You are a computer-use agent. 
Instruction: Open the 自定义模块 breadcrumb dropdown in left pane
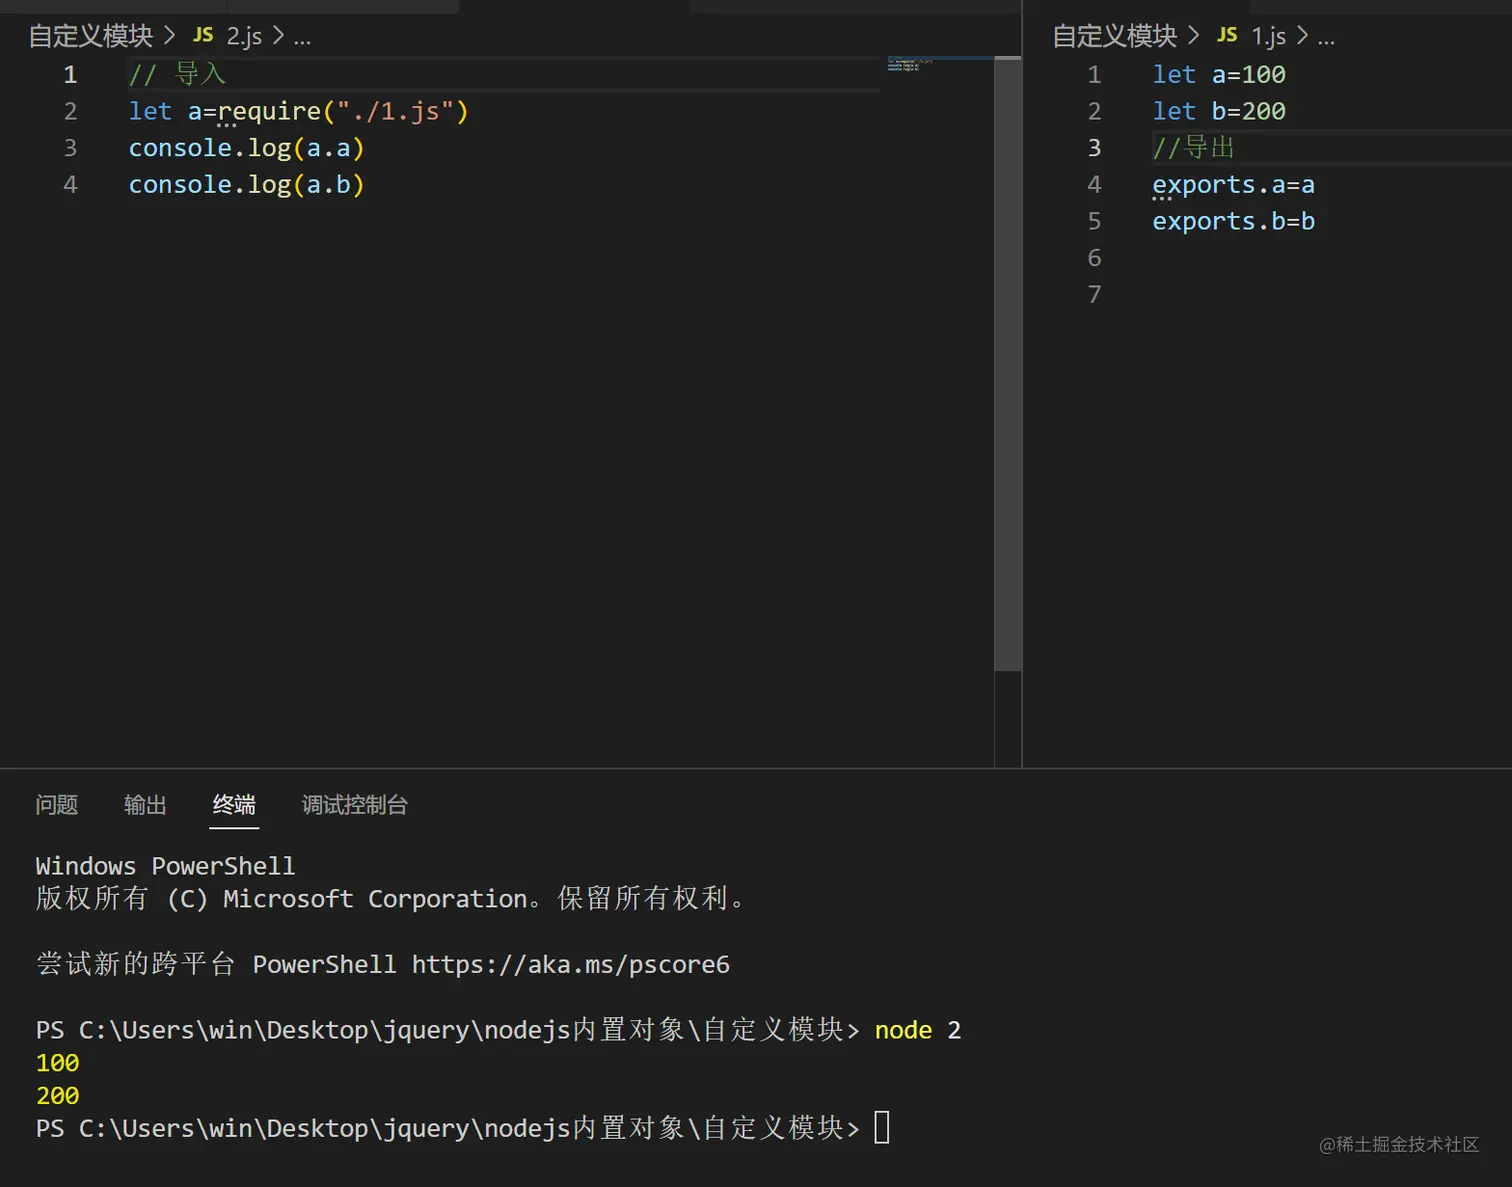(90, 36)
